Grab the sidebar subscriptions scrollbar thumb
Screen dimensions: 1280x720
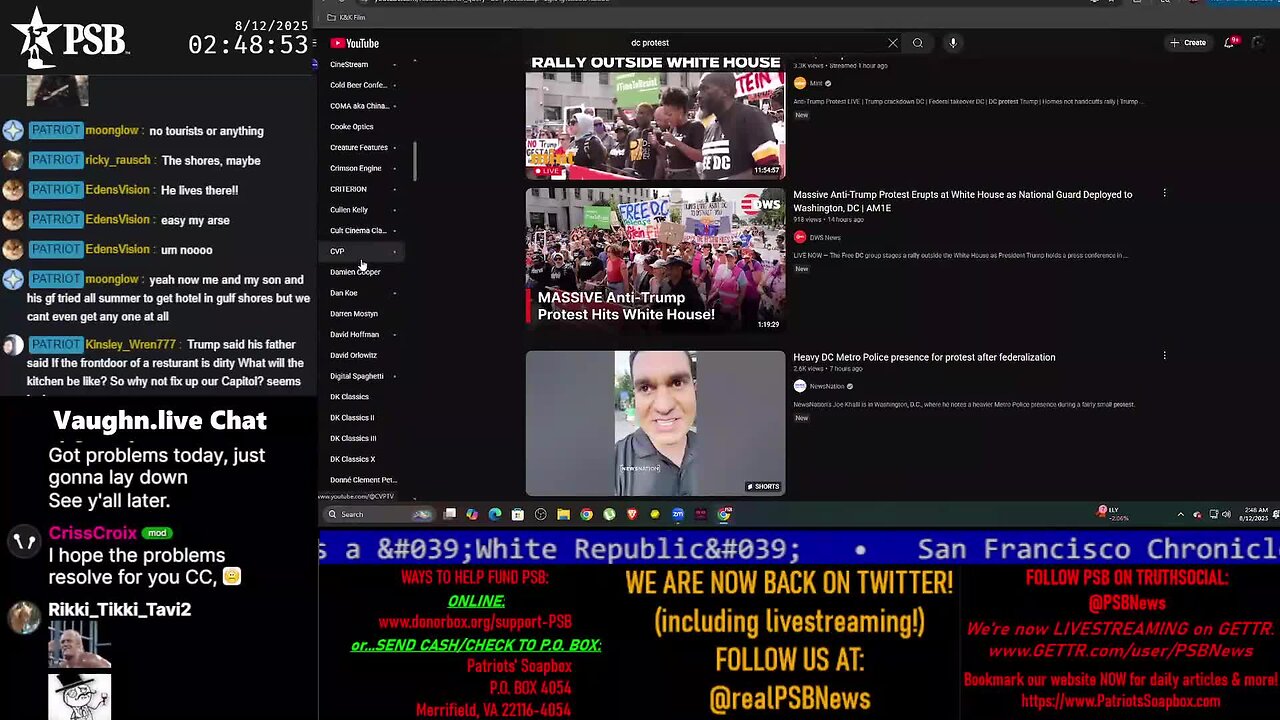[x=414, y=160]
